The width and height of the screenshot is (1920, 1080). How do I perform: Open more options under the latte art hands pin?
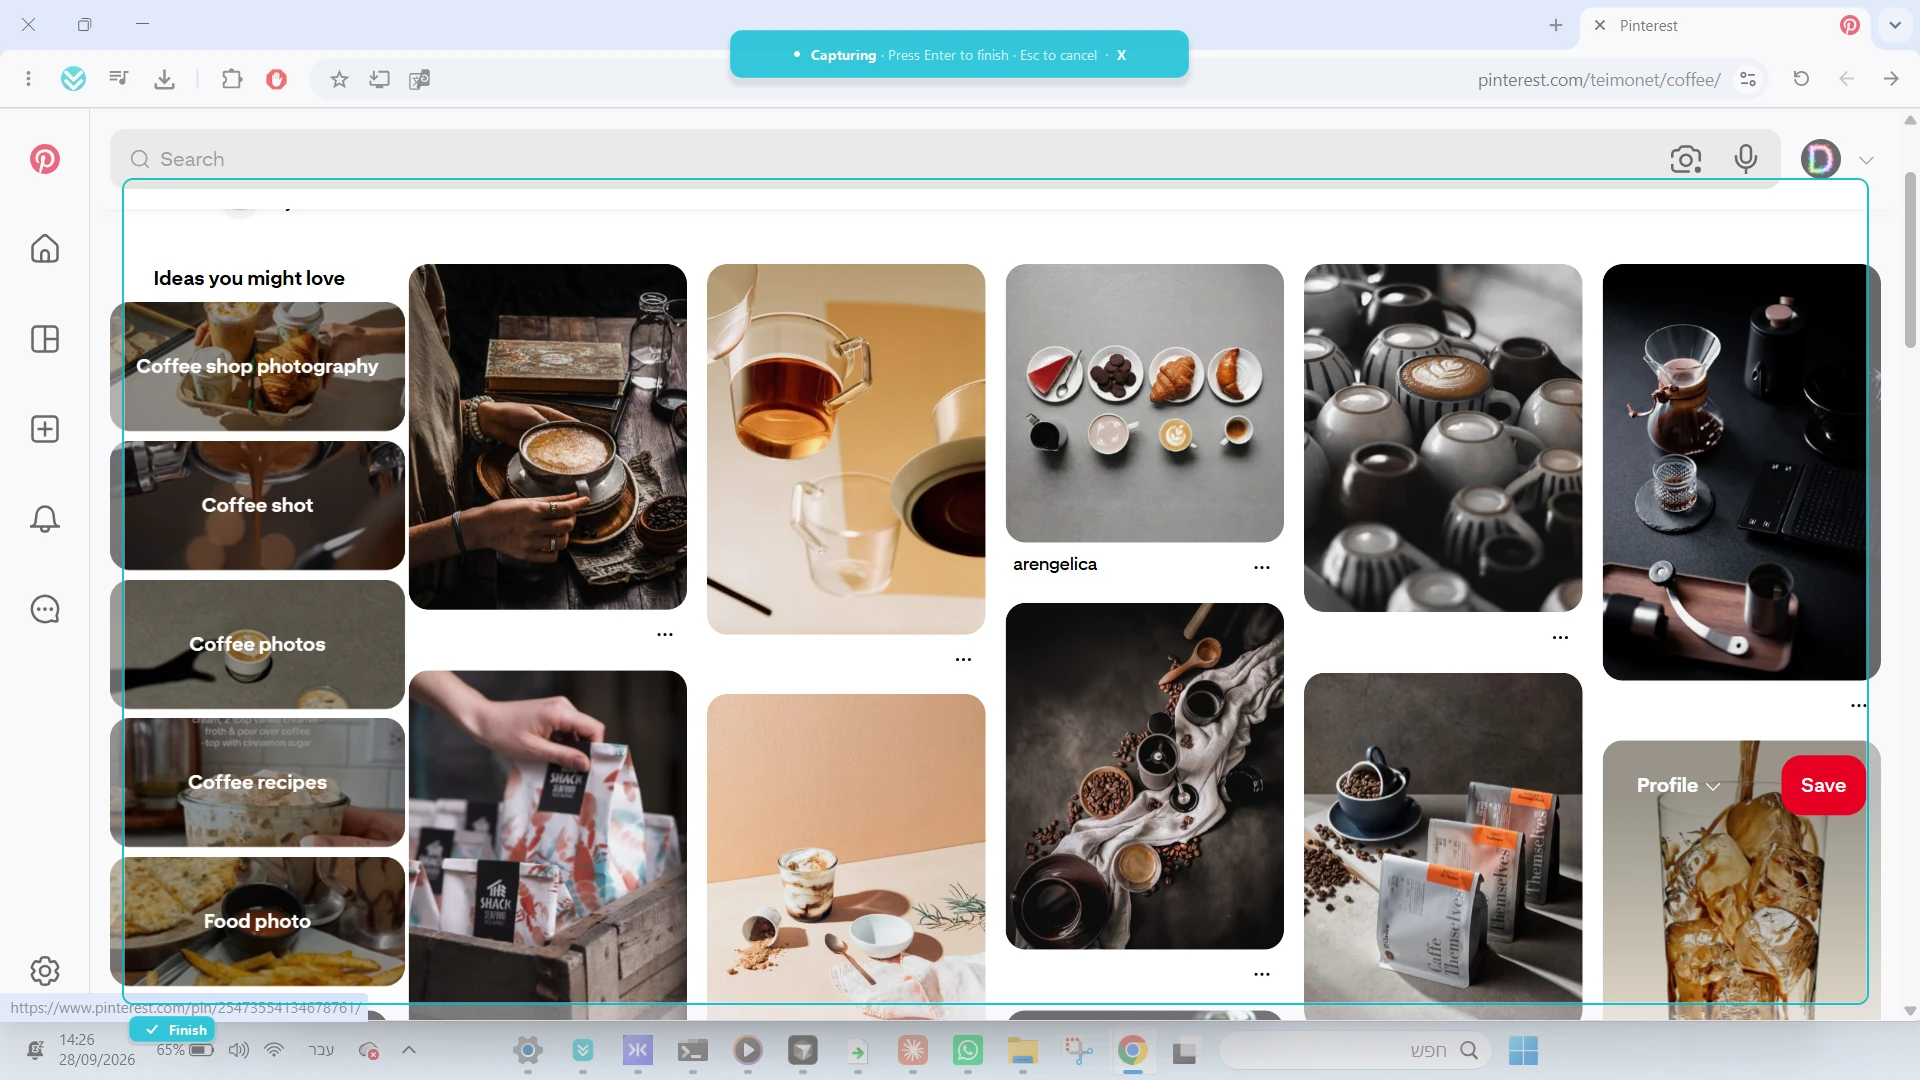point(665,634)
